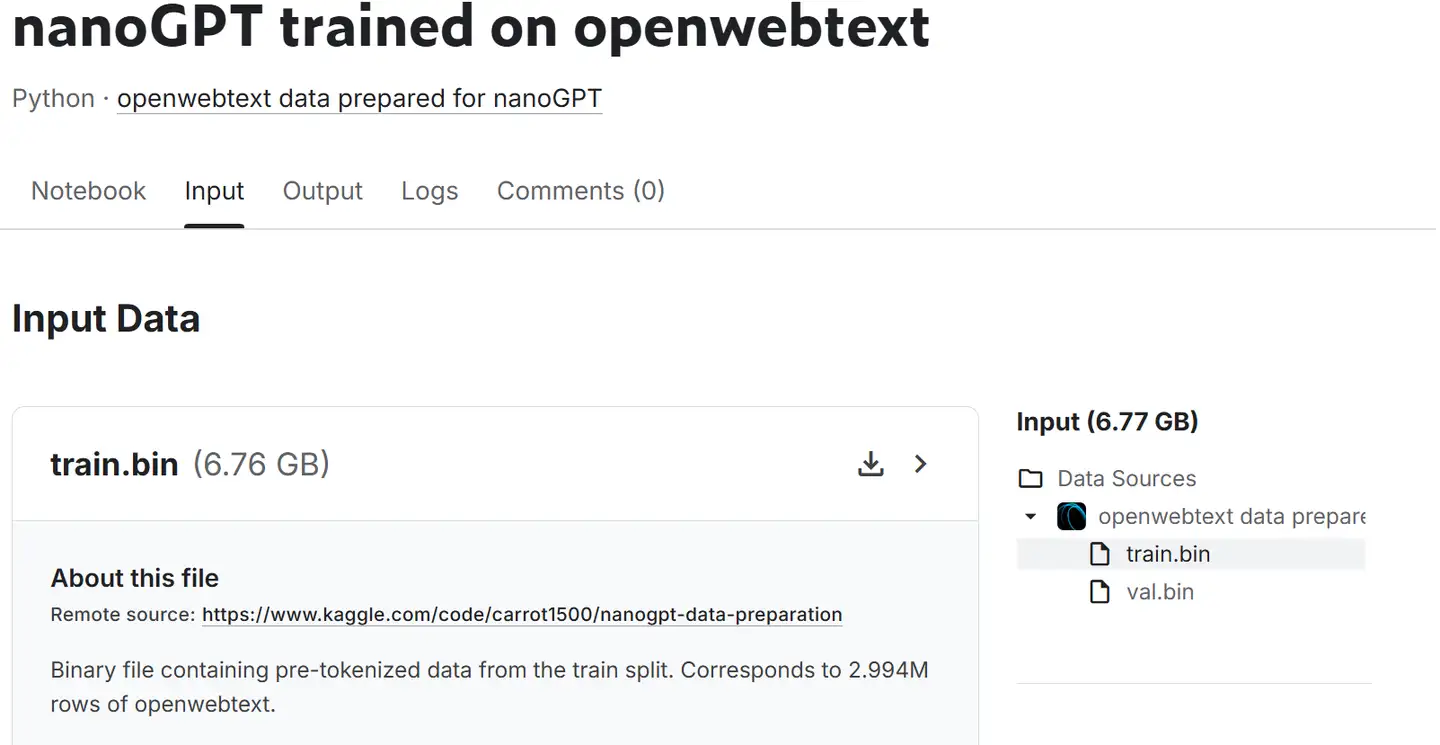Collapse the openwebtext data source tree arrow
This screenshot has width=1440, height=745.
1031,517
